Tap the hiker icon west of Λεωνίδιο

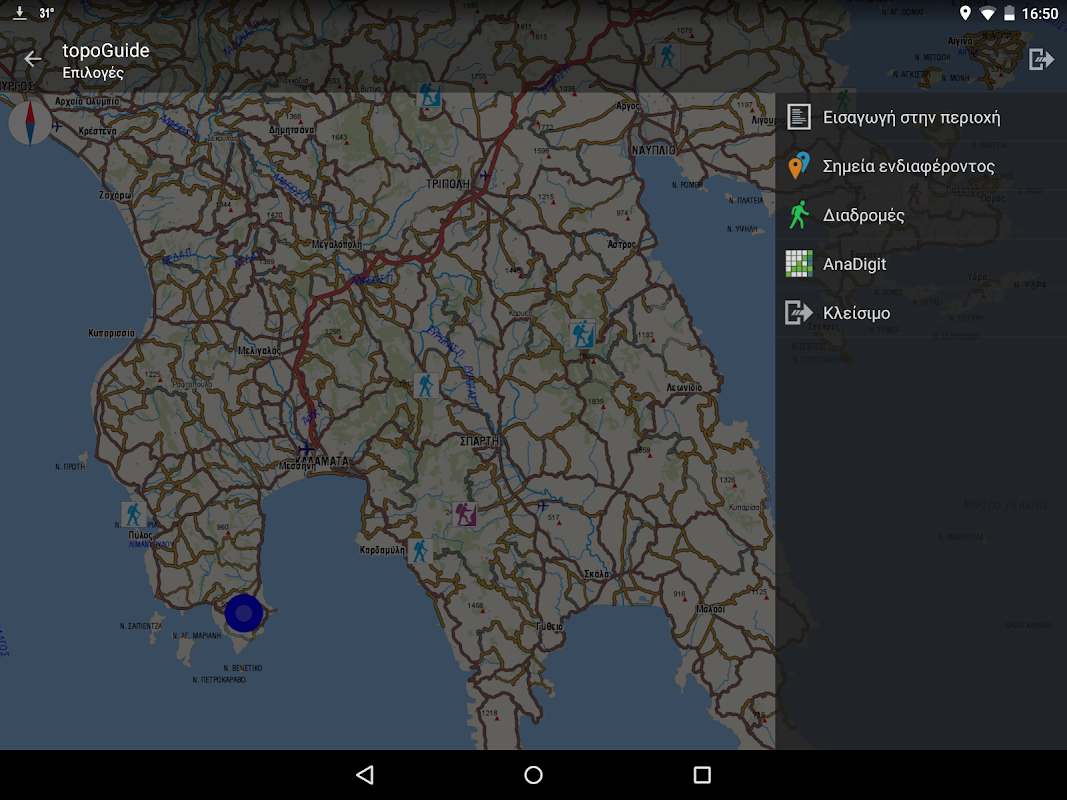tap(582, 334)
